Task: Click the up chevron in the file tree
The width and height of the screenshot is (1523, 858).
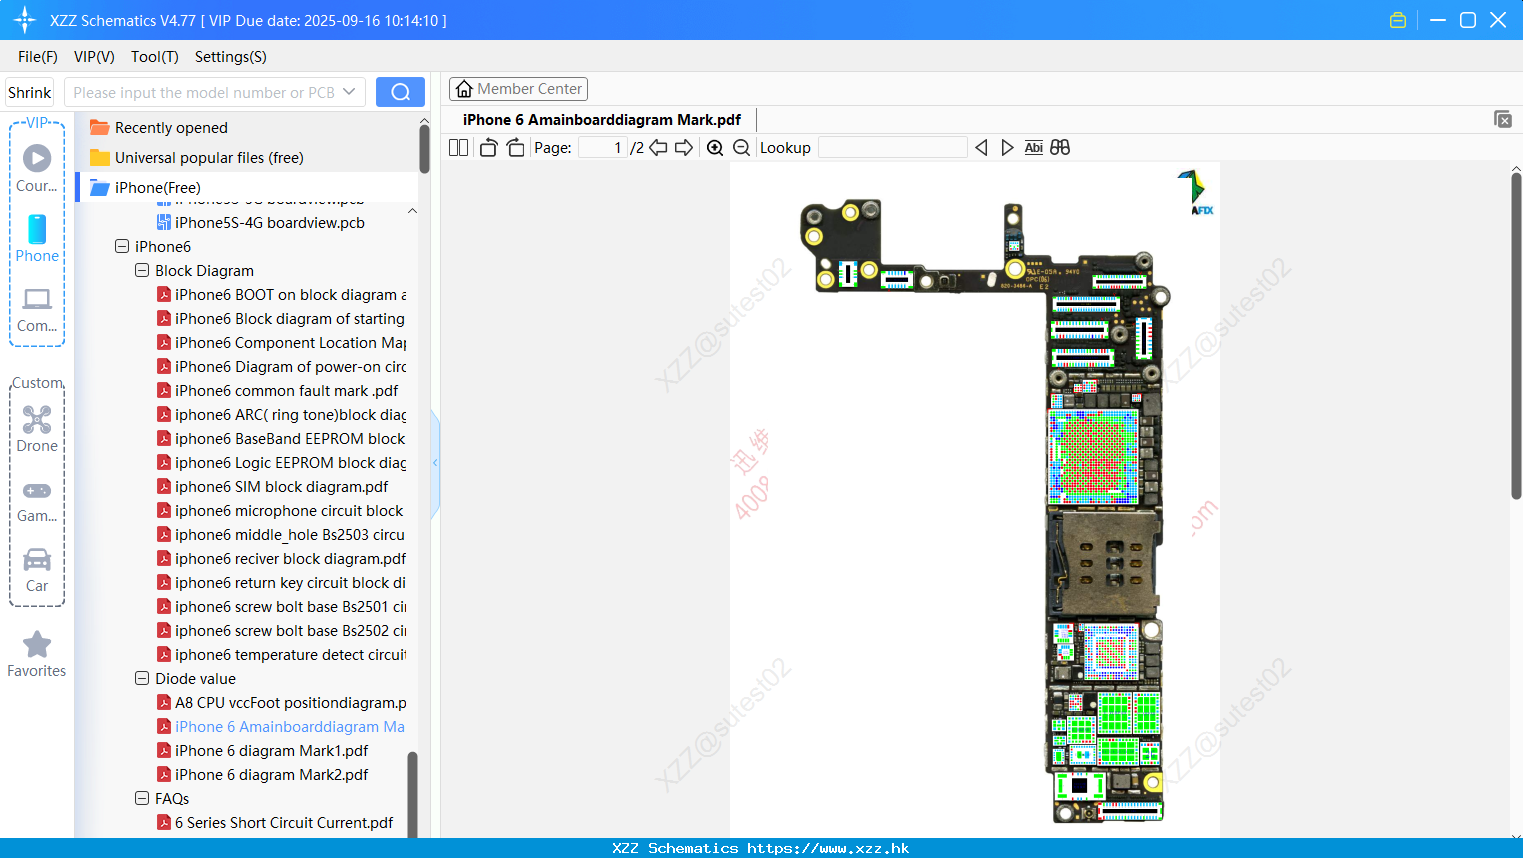Action: click(x=412, y=211)
